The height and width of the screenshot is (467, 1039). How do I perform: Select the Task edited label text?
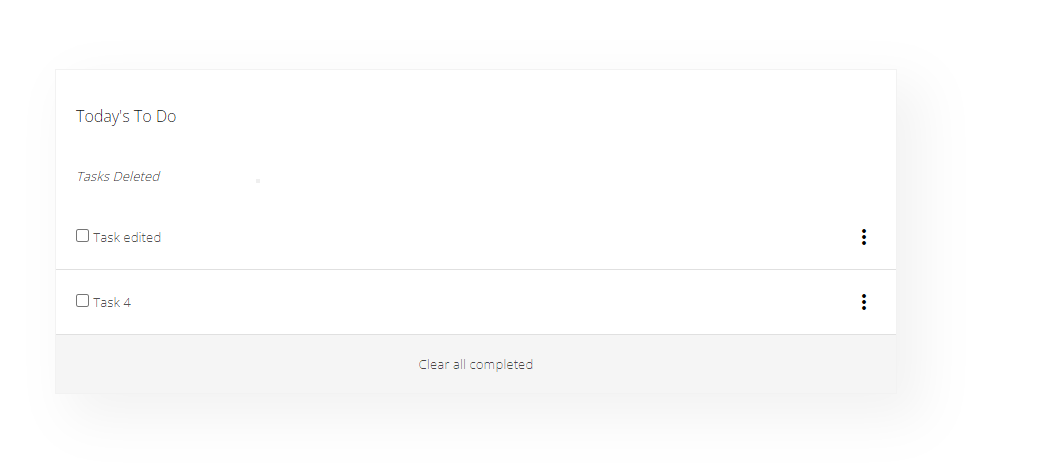click(x=127, y=238)
